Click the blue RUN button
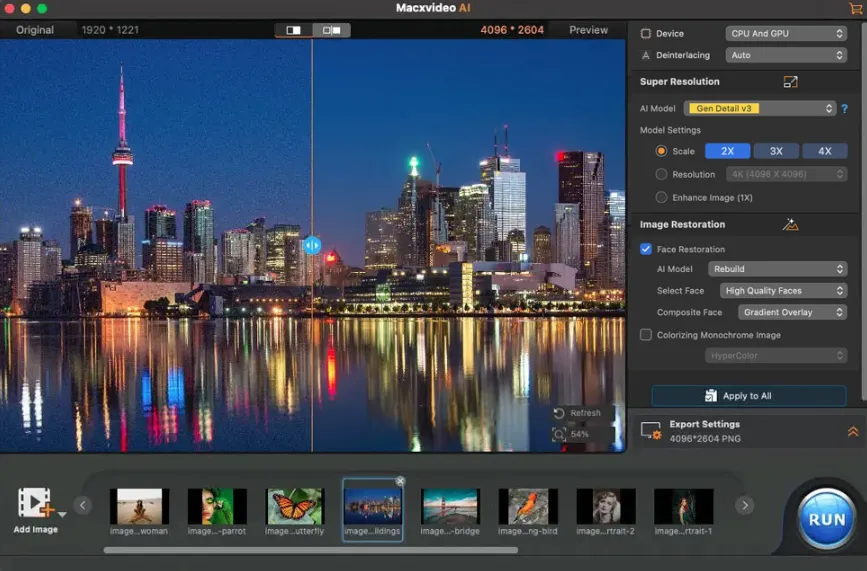Image resolution: width=867 pixels, height=571 pixels. (x=827, y=519)
